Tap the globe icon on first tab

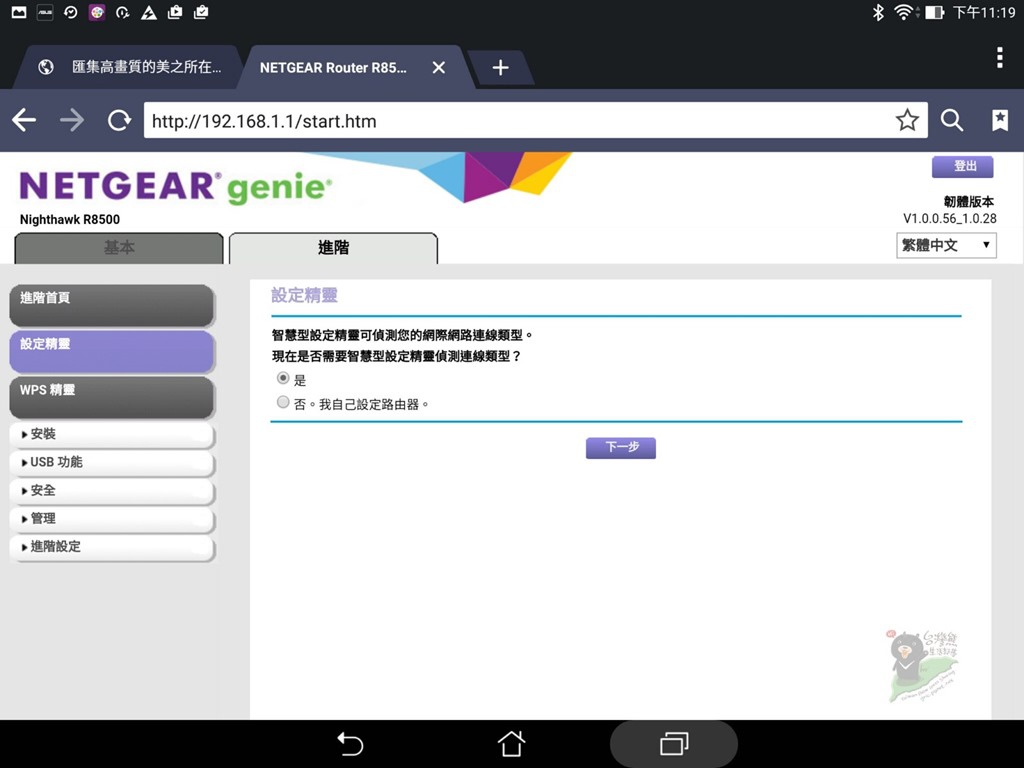coord(46,67)
